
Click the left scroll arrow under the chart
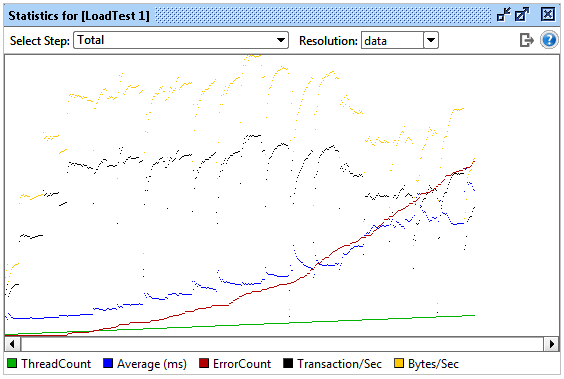click(13, 344)
